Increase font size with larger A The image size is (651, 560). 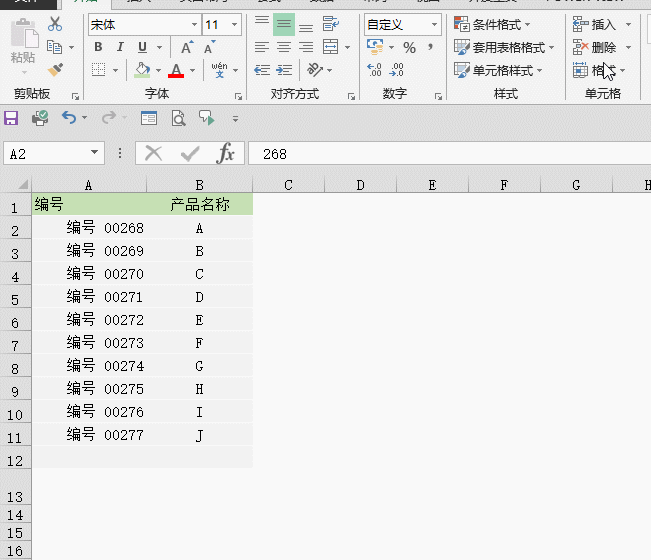pos(187,47)
